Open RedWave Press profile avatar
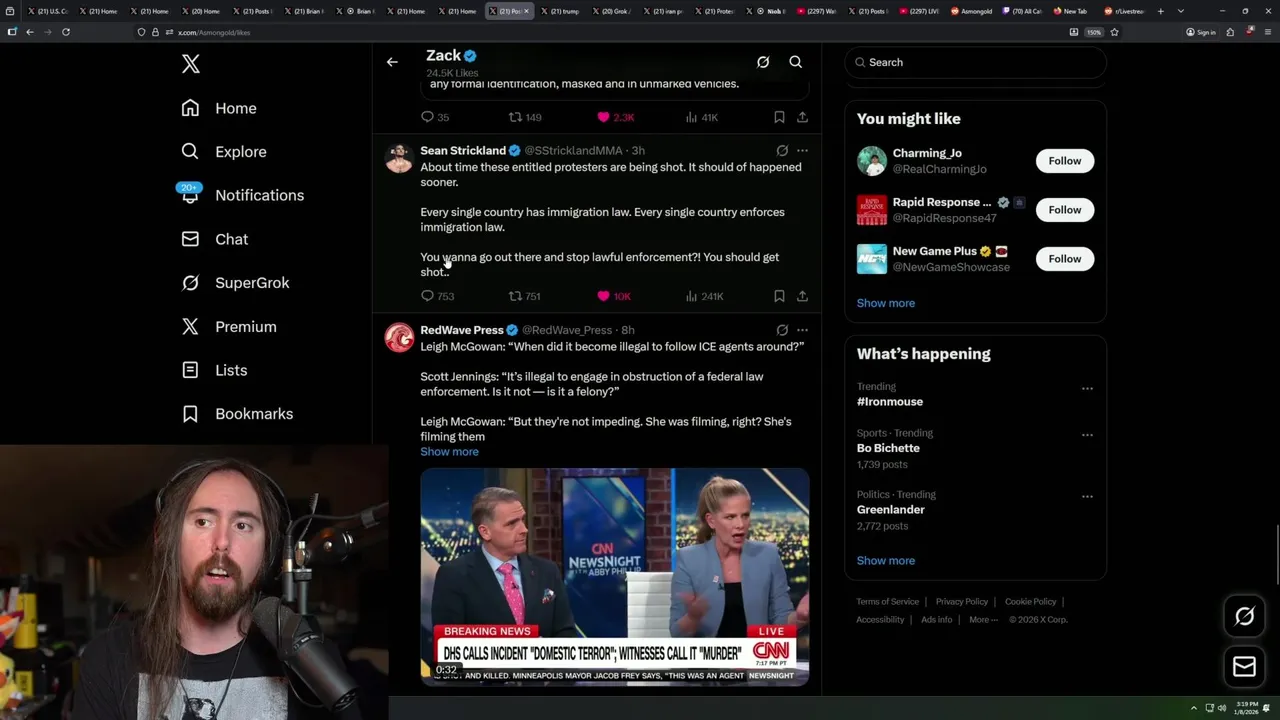Viewport: 1280px width, 720px height. point(399,337)
